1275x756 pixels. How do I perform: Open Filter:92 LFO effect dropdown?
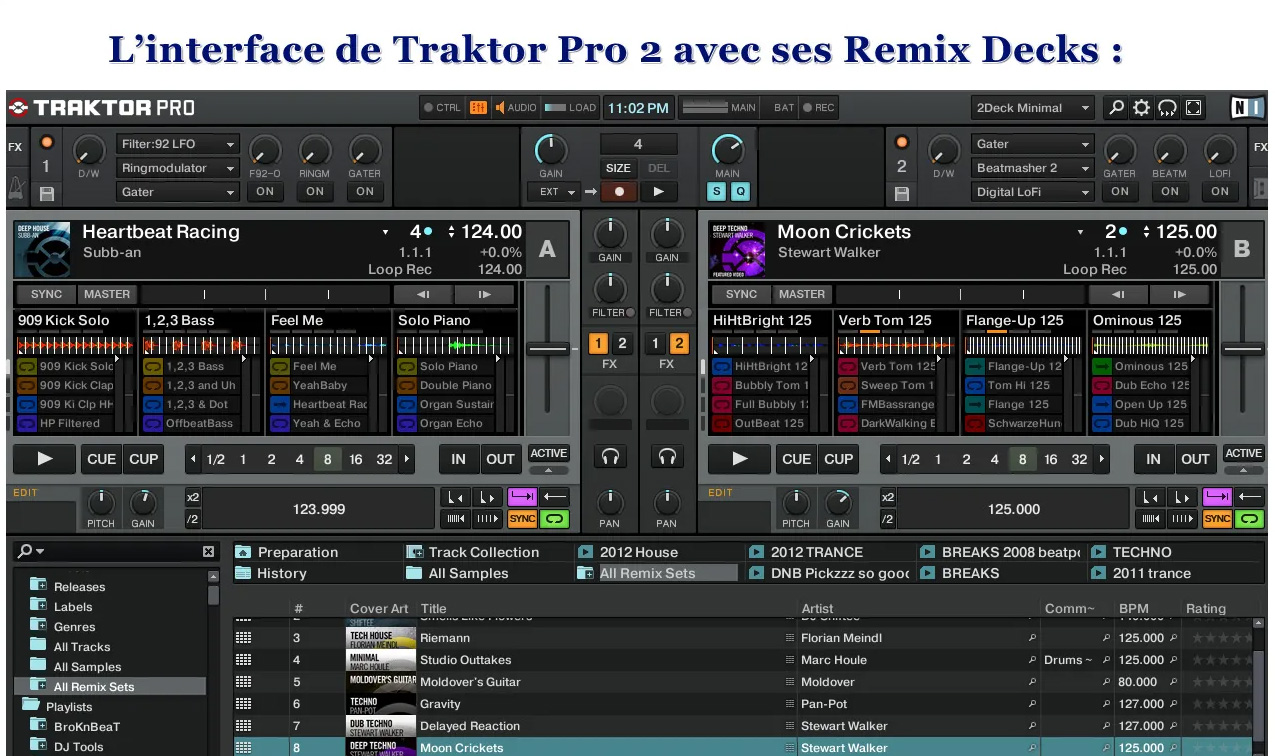(178, 144)
